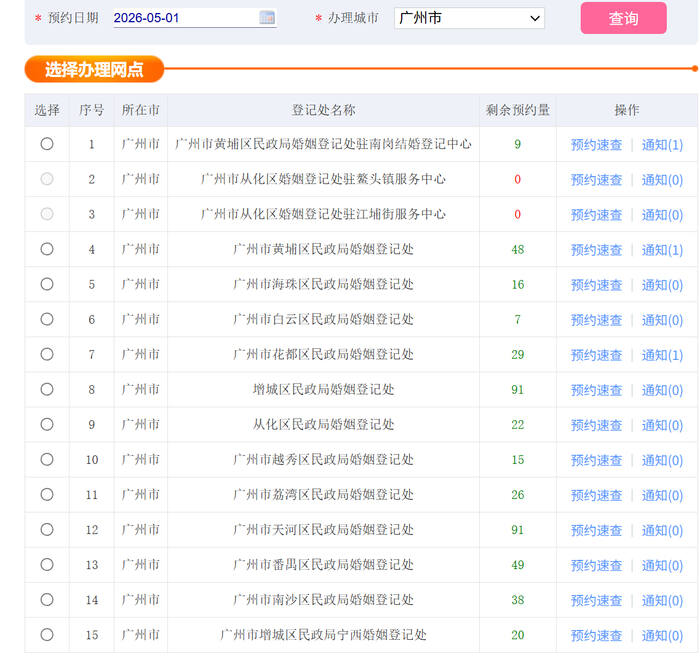Click the 选择办理网点 orange section header

[x=94, y=69]
